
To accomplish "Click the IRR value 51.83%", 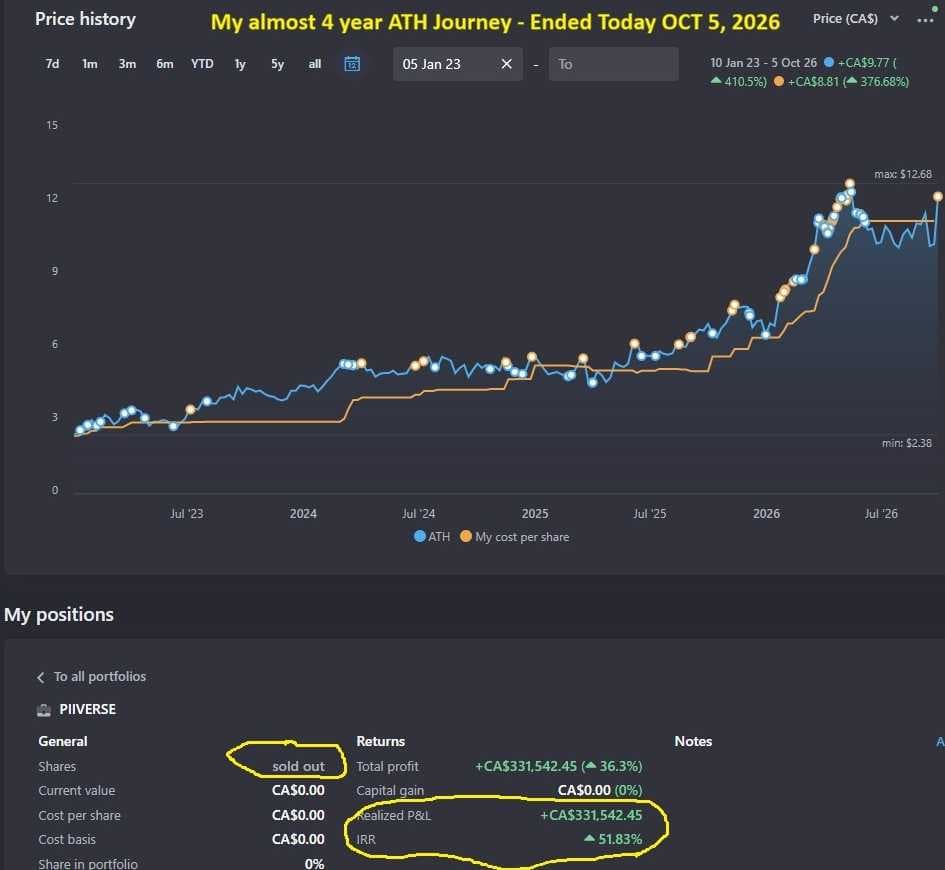I will (x=613, y=839).
